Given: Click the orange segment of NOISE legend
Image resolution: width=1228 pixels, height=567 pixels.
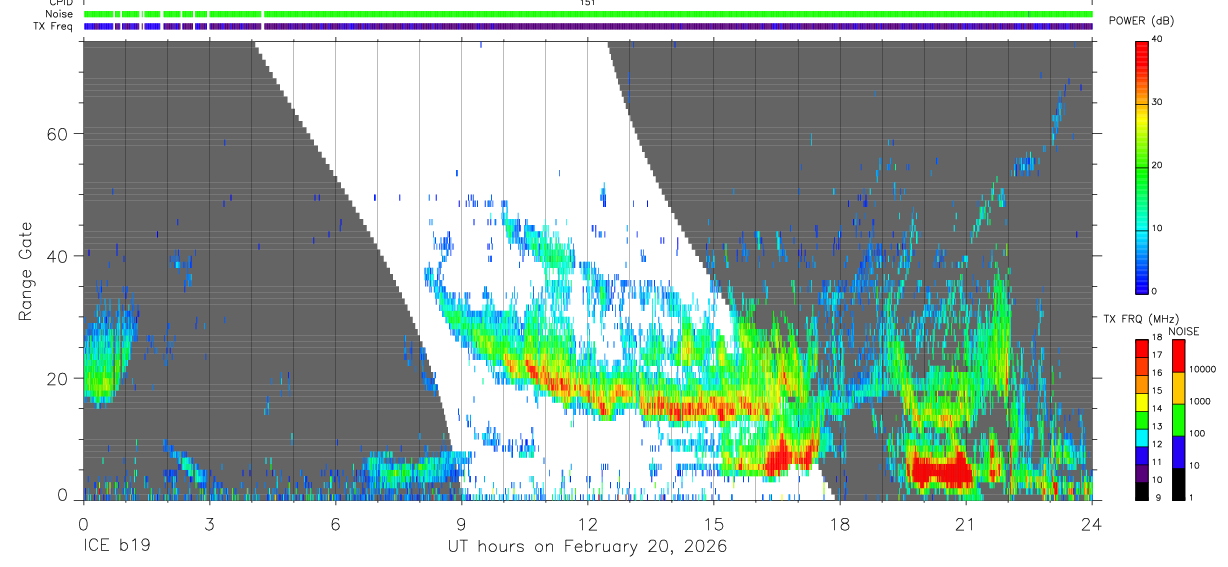Looking at the screenshot, I should click(x=1177, y=388).
